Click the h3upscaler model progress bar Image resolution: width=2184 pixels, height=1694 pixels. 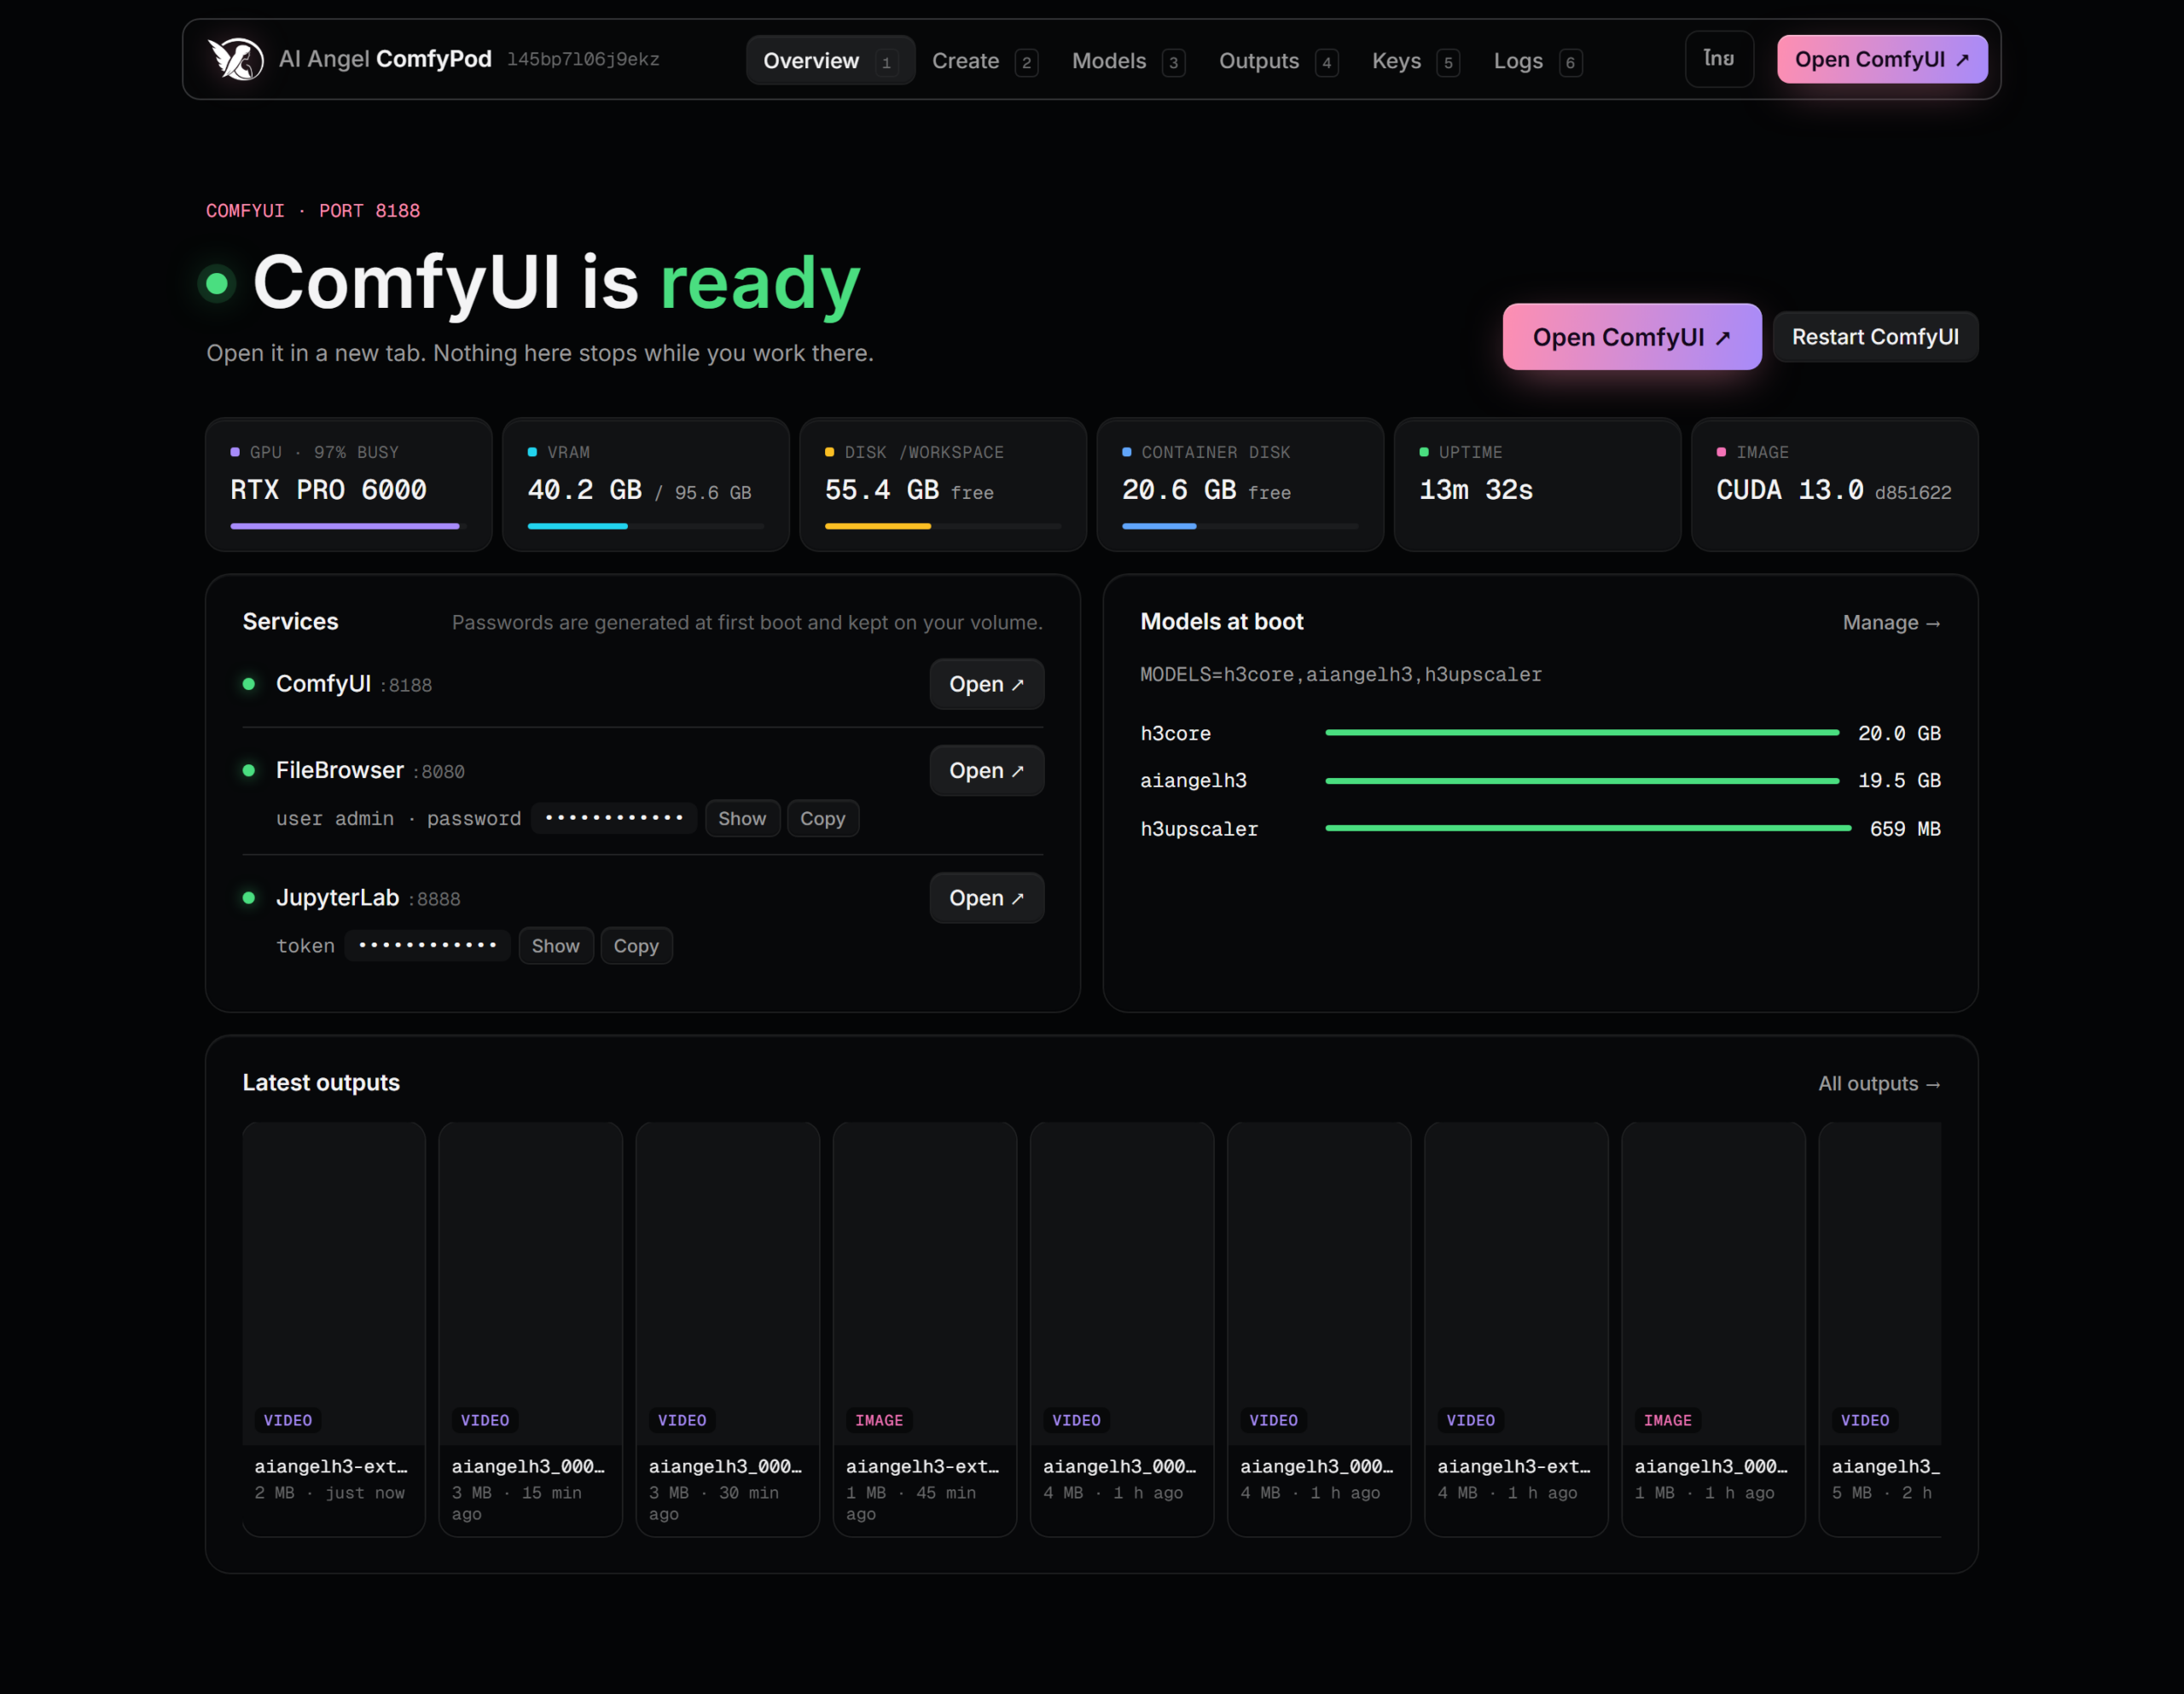1588,829
